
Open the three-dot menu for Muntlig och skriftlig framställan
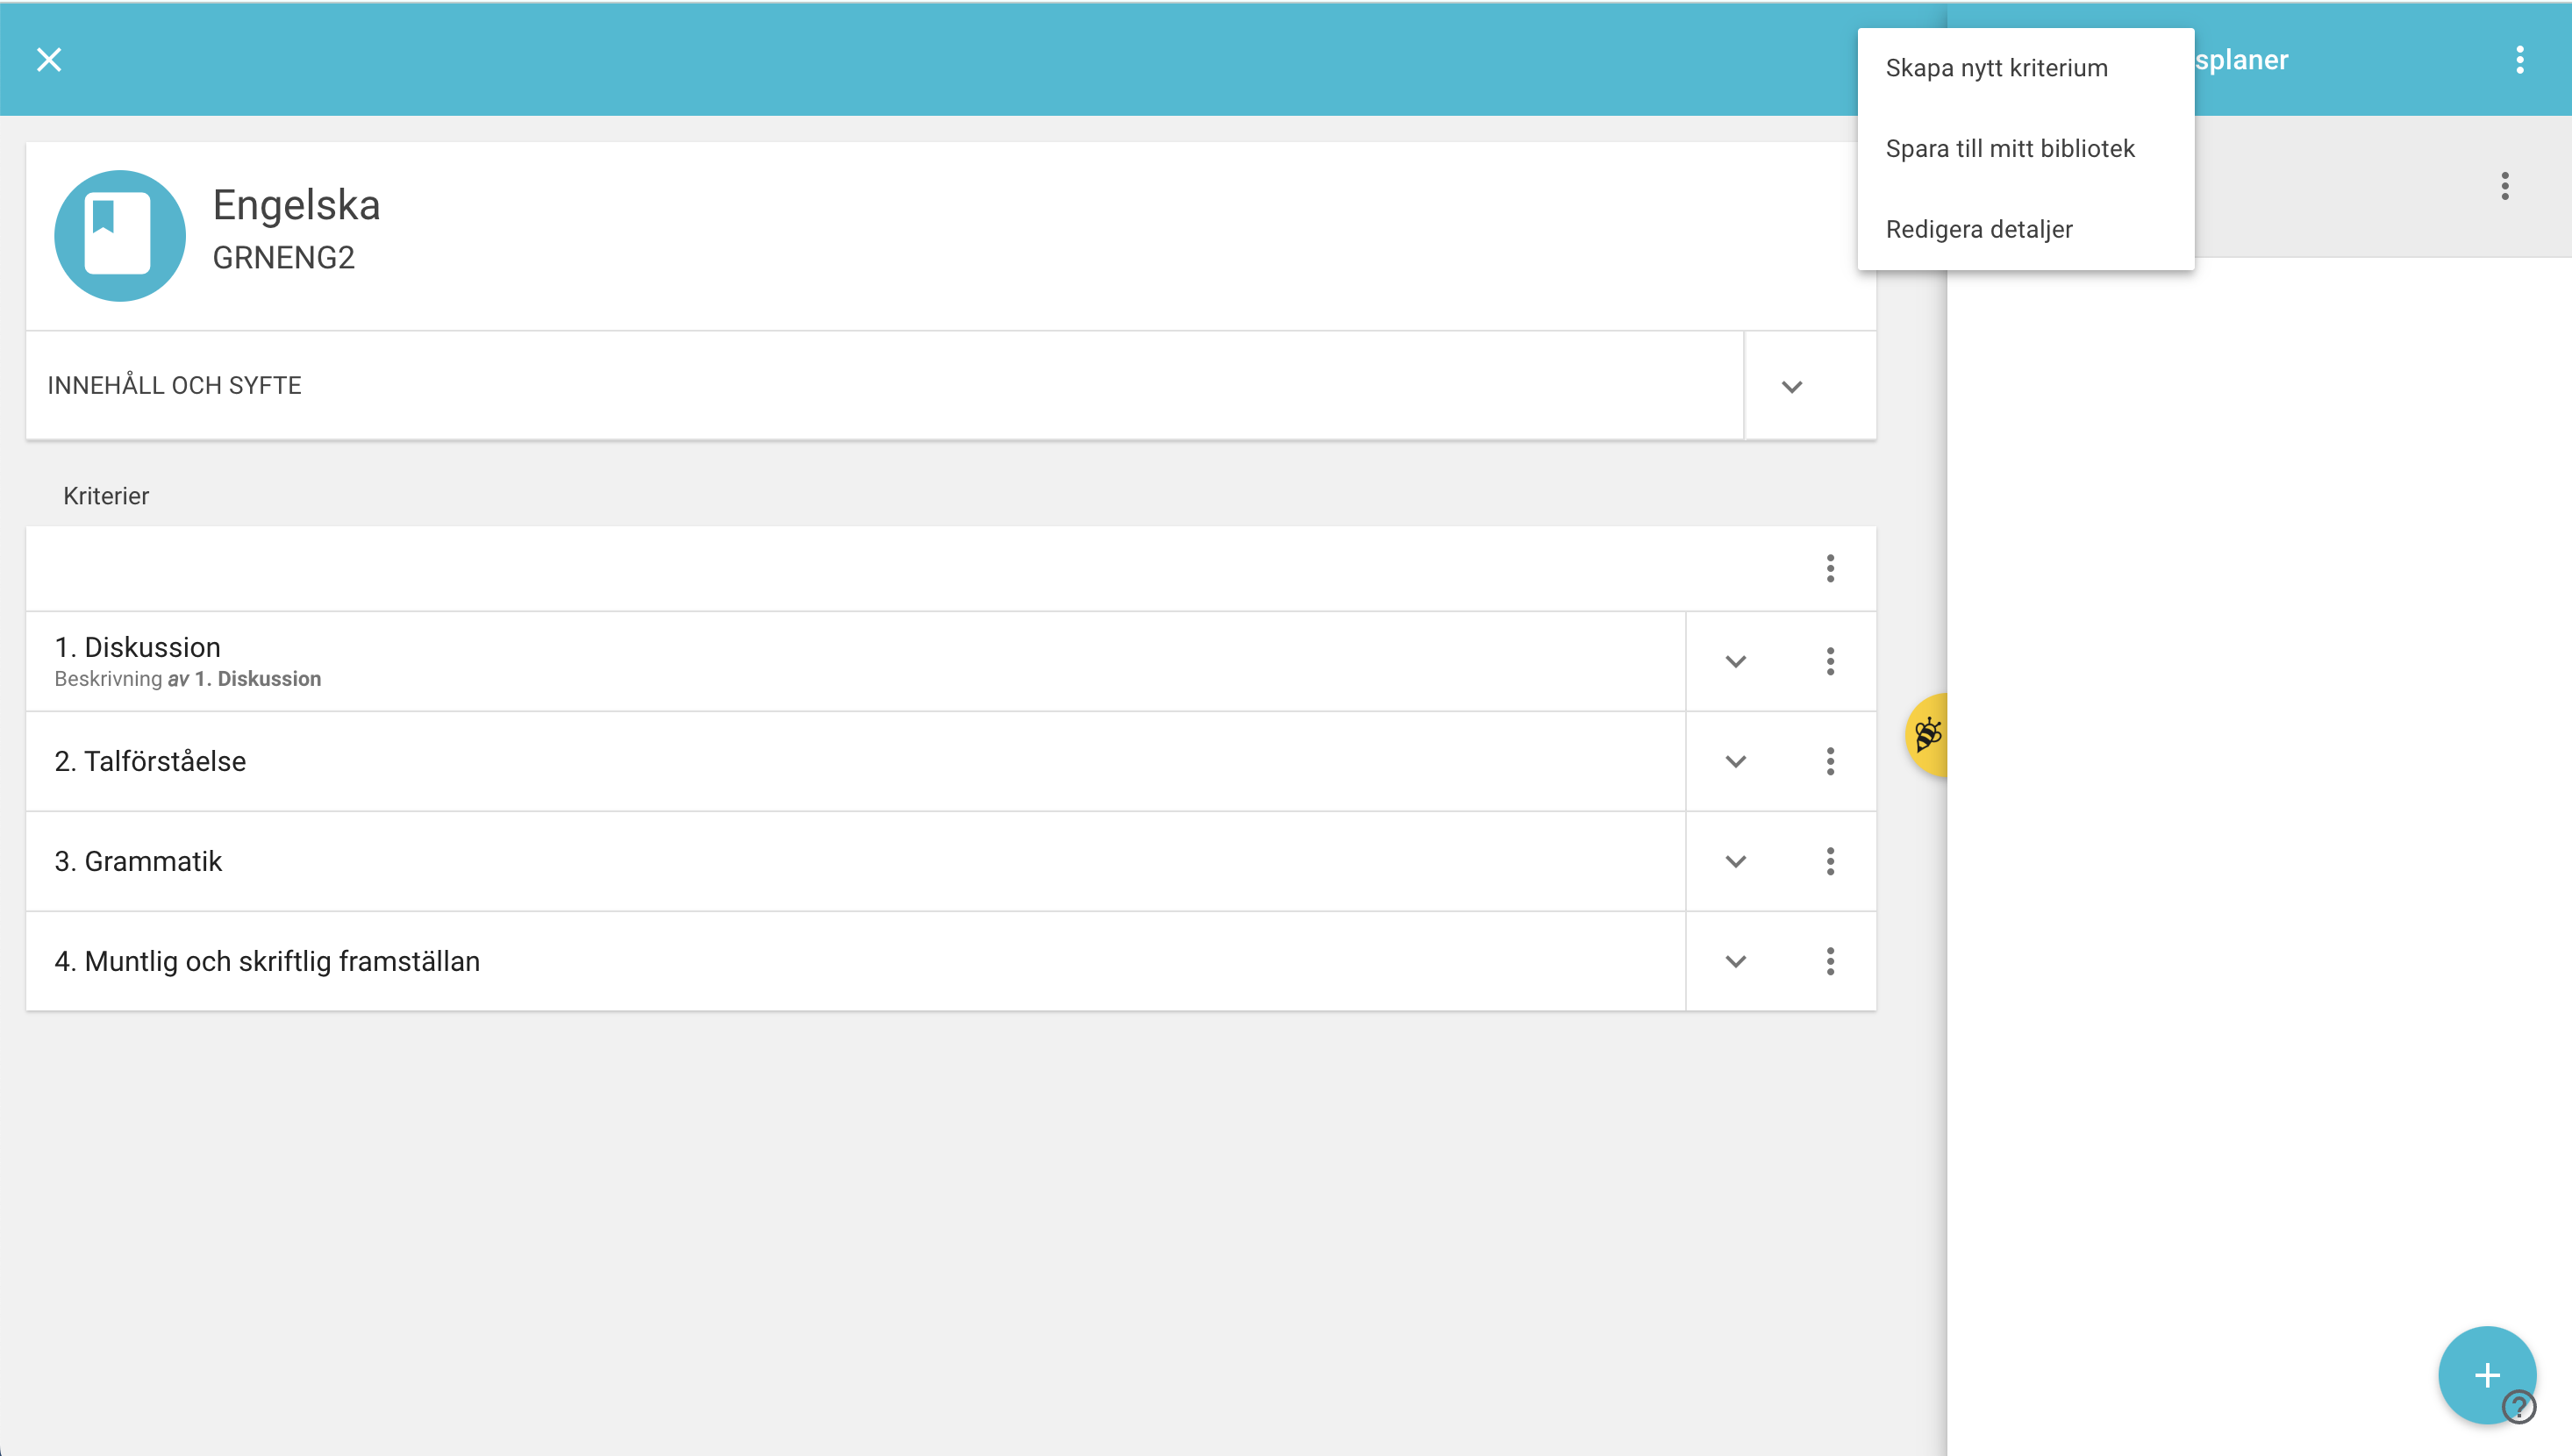coord(1830,961)
